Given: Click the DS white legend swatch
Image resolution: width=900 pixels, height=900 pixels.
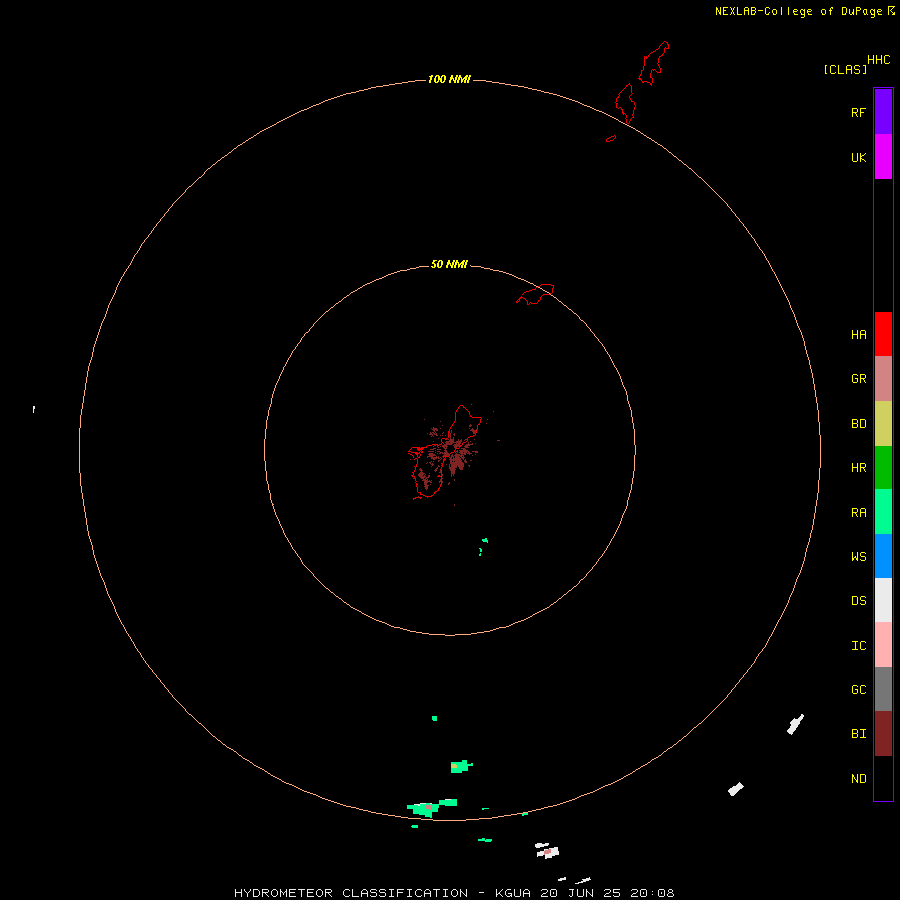Looking at the screenshot, I should click(x=883, y=600).
